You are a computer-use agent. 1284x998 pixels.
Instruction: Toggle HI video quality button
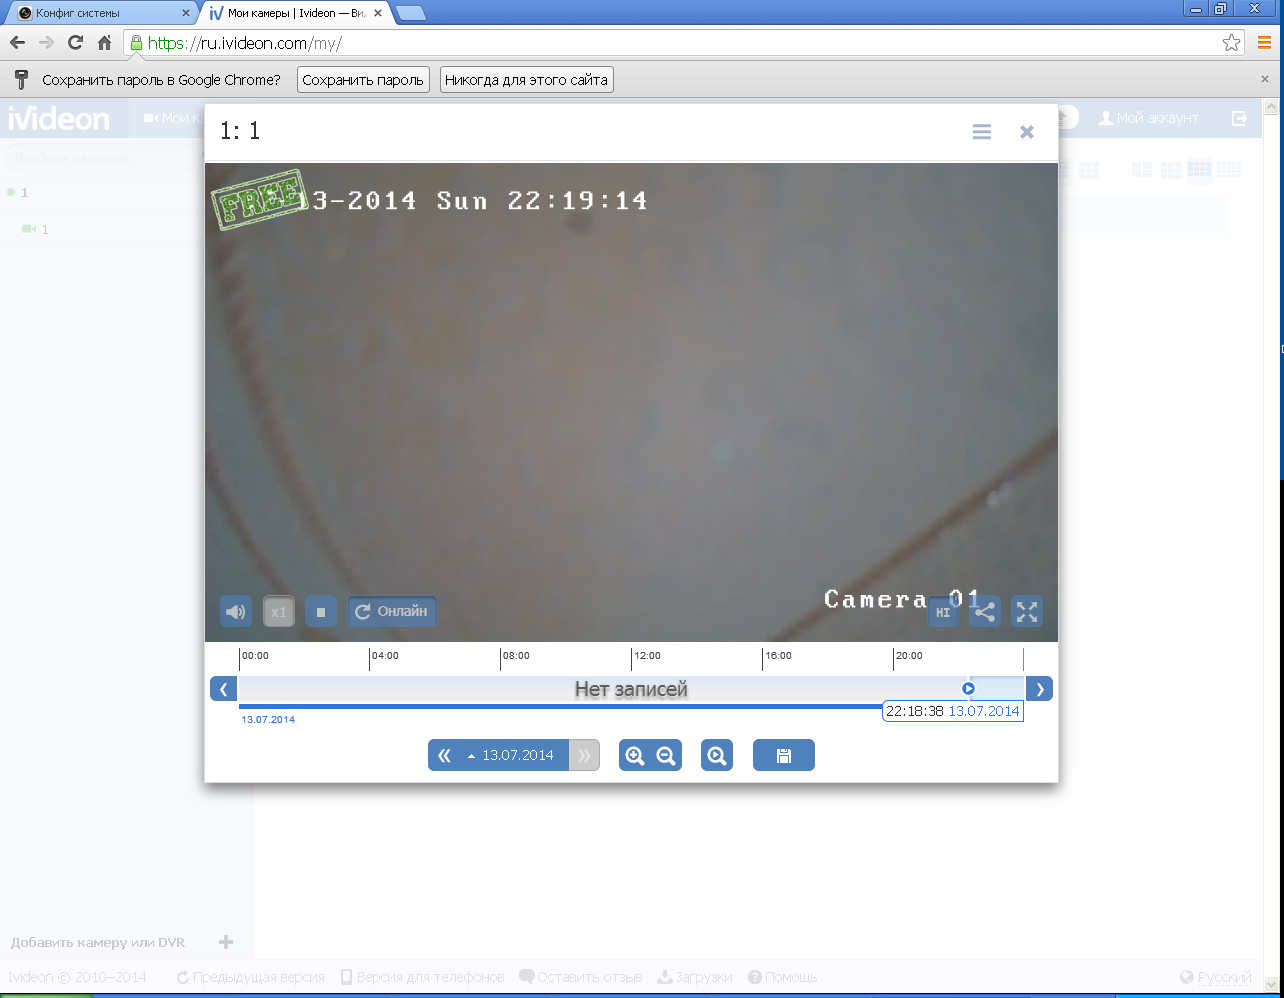tap(943, 612)
